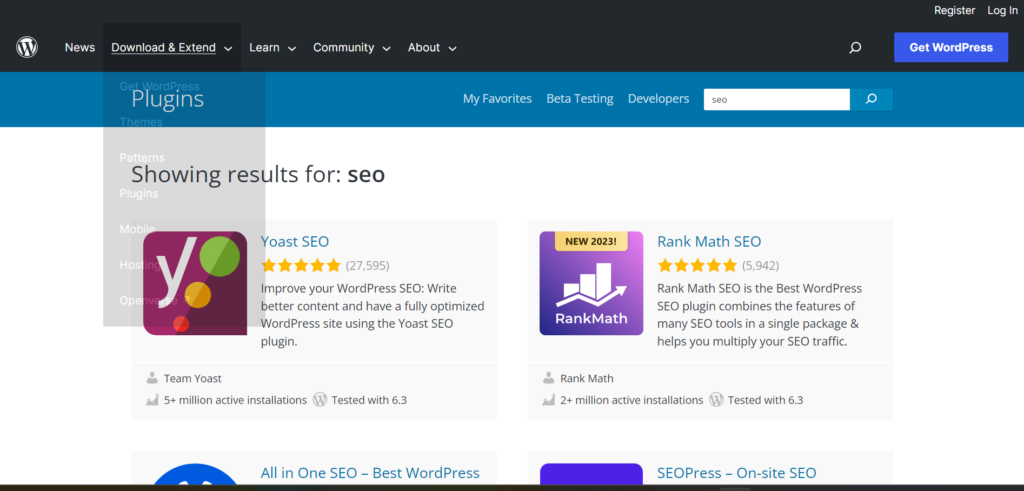
Task: Click Rank Math author person icon
Action: (x=549, y=378)
